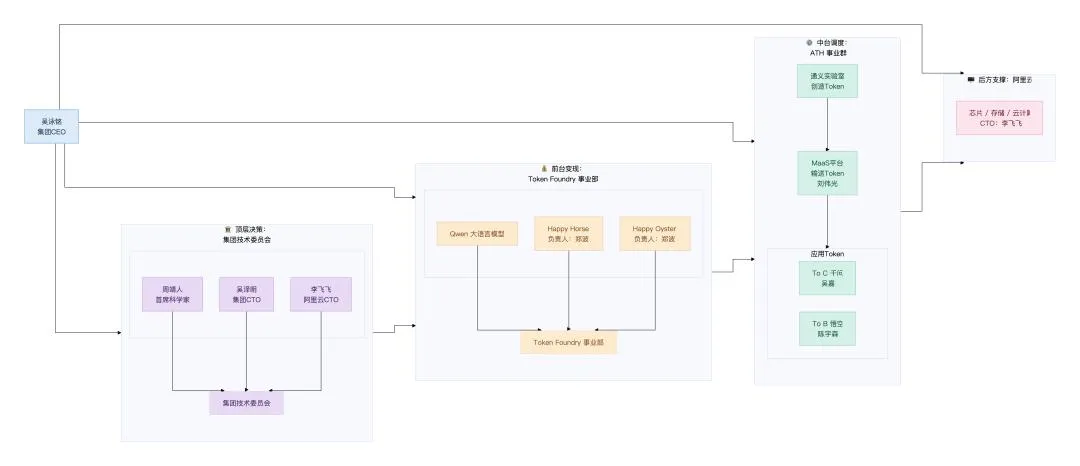Screen dimensions: 1080x466
Task: Click the 顶层决策 group title icon
Action: pos(228,229)
